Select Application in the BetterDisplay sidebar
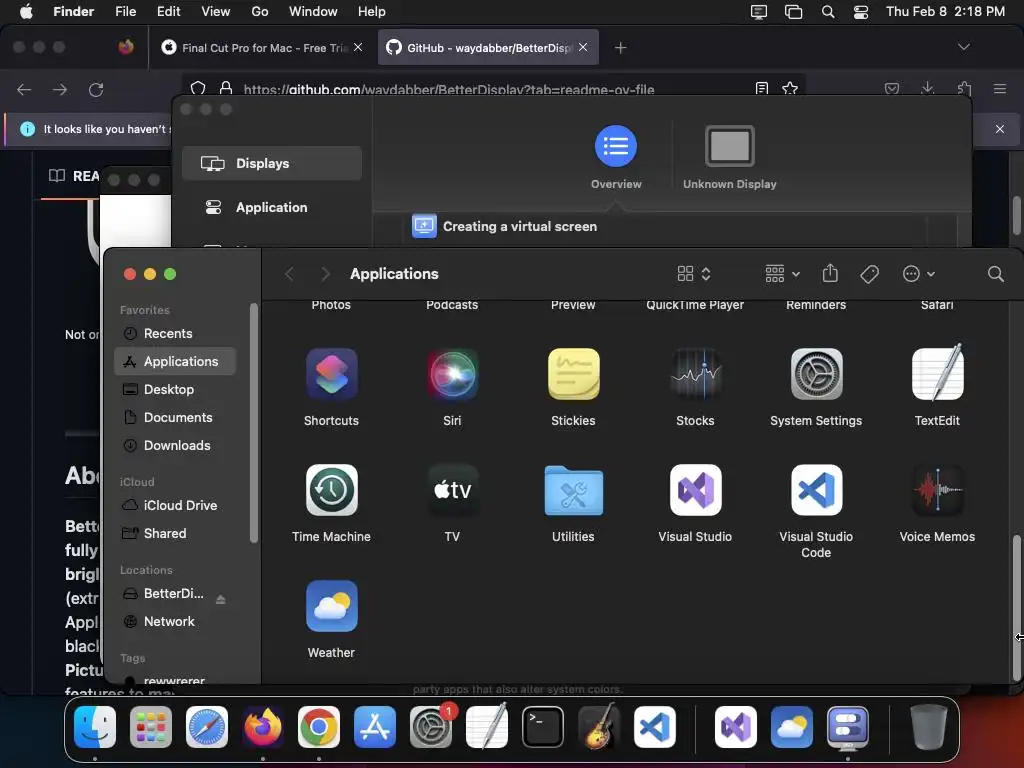Viewport: 1024px width, 768px height. coord(272,207)
